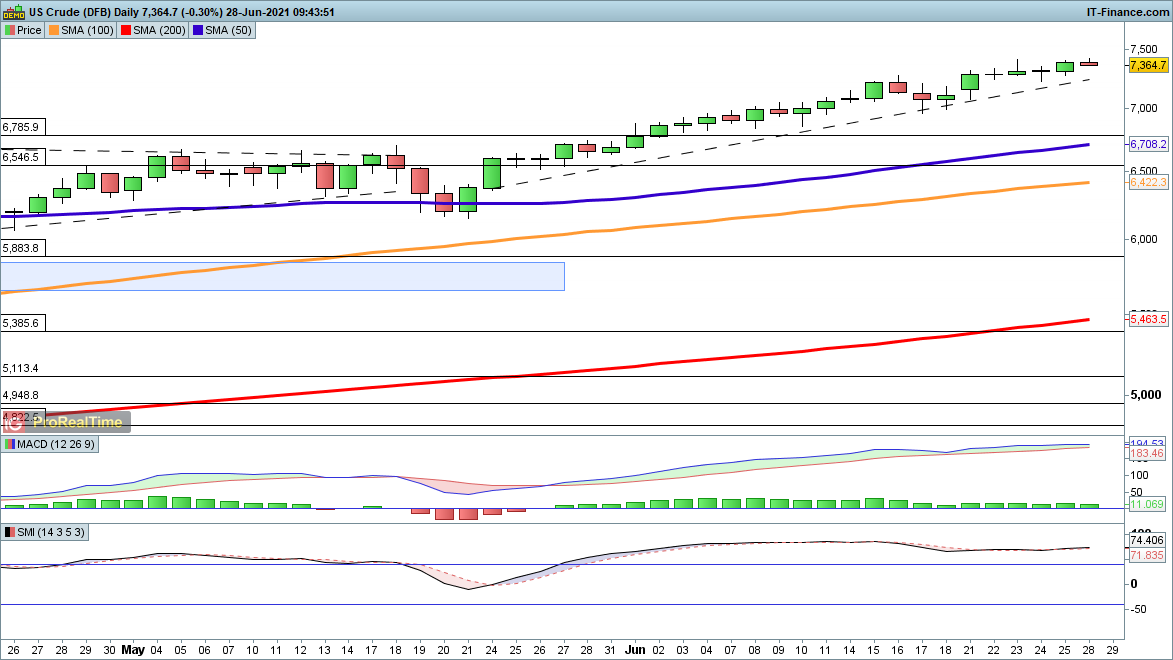
Task: Click the yellow 7,364.7 current price tag
Action: tap(1148, 65)
